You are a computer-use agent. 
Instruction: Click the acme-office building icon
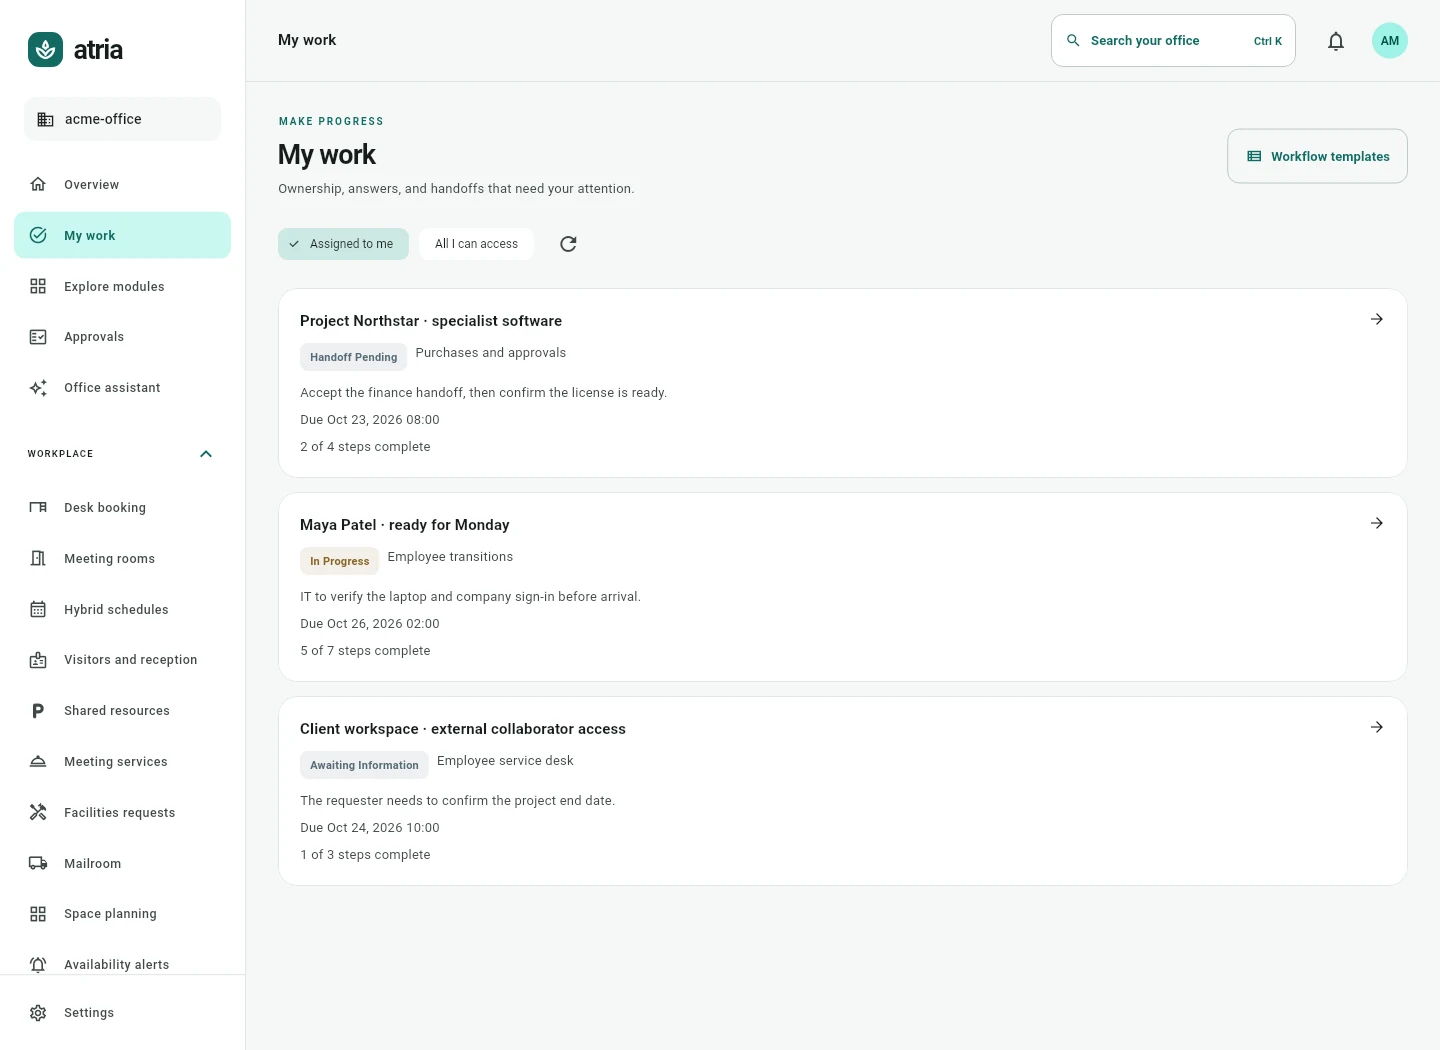[45, 119]
